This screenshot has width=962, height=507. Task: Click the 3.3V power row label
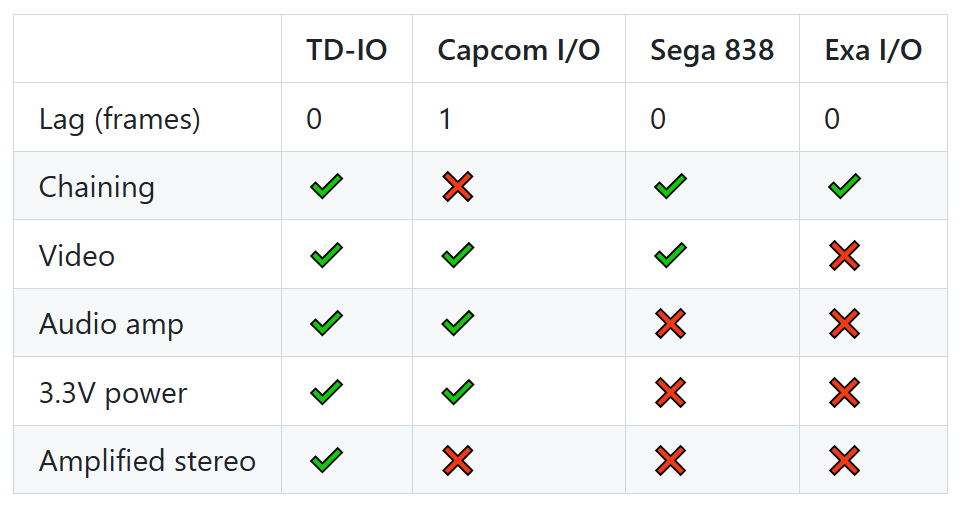(113, 393)
